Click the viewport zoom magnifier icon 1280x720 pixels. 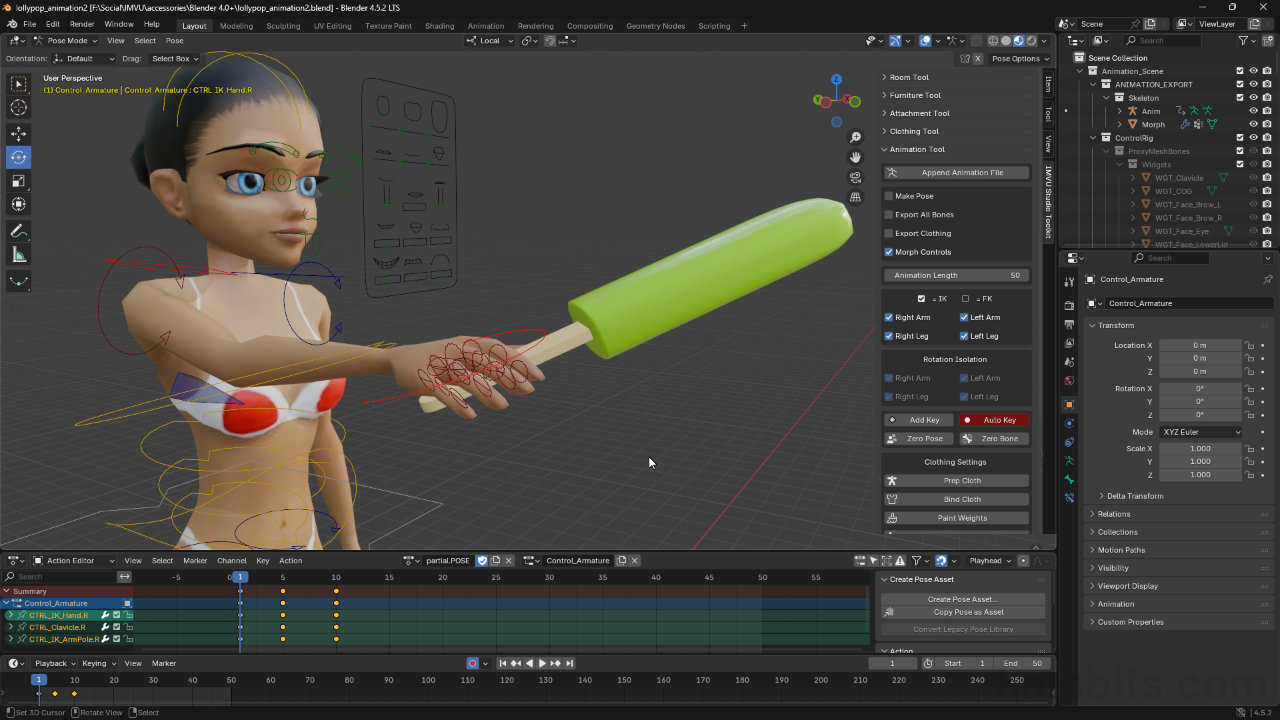click(x=855, y=137)
